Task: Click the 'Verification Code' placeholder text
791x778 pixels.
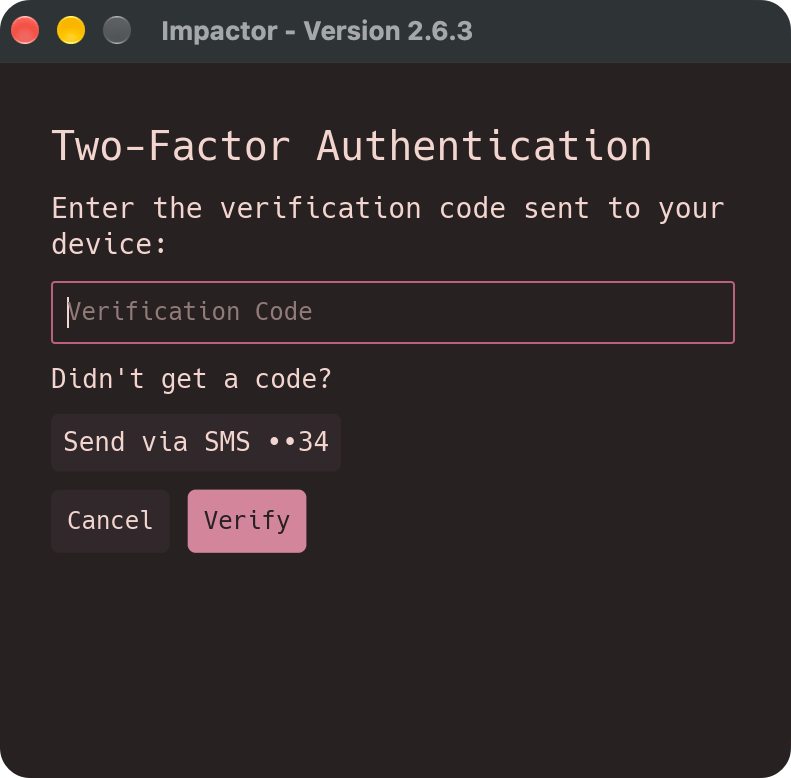Action: [x=190, y=311]
